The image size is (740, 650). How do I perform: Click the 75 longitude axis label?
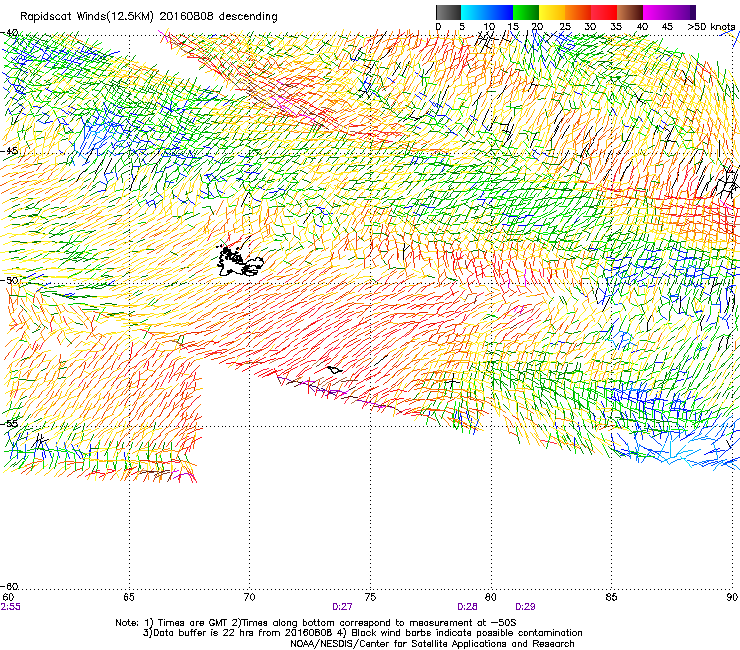pos(370,597)
